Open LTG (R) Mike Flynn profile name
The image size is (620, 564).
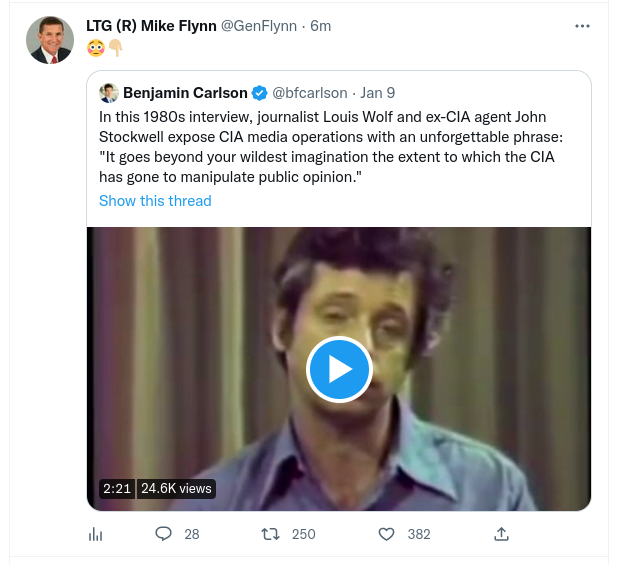151,26
